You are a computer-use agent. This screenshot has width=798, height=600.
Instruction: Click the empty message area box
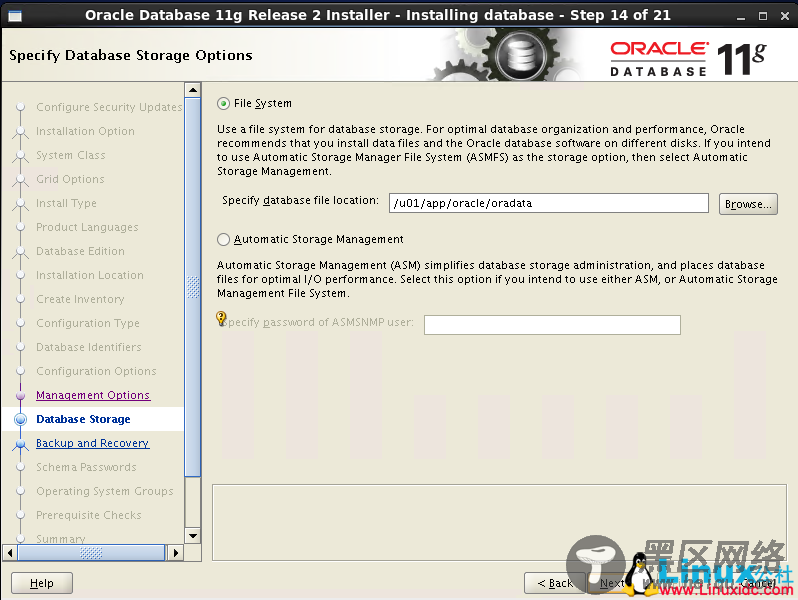(x=499, y=522)
